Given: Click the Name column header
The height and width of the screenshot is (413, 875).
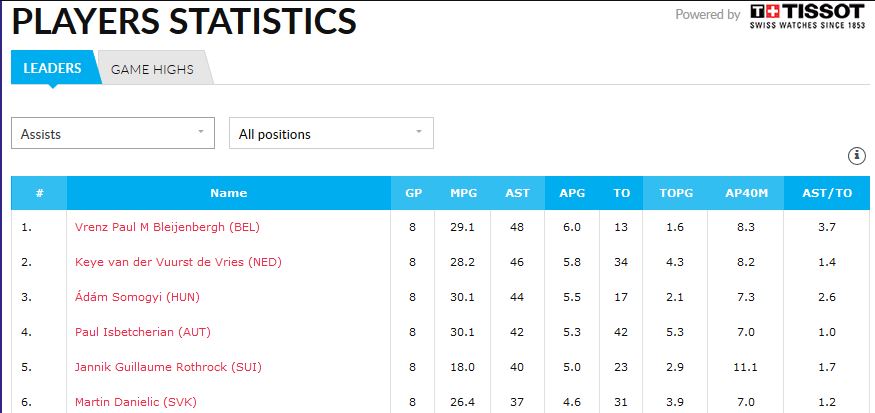Looking at the screenshot, I should (x=228, y=193).
